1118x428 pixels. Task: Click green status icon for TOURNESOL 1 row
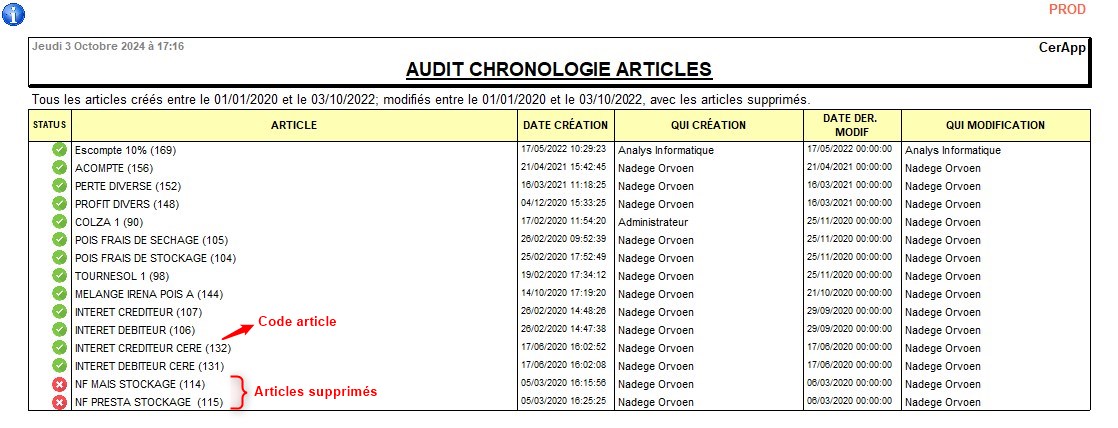(x=59, y=276)
